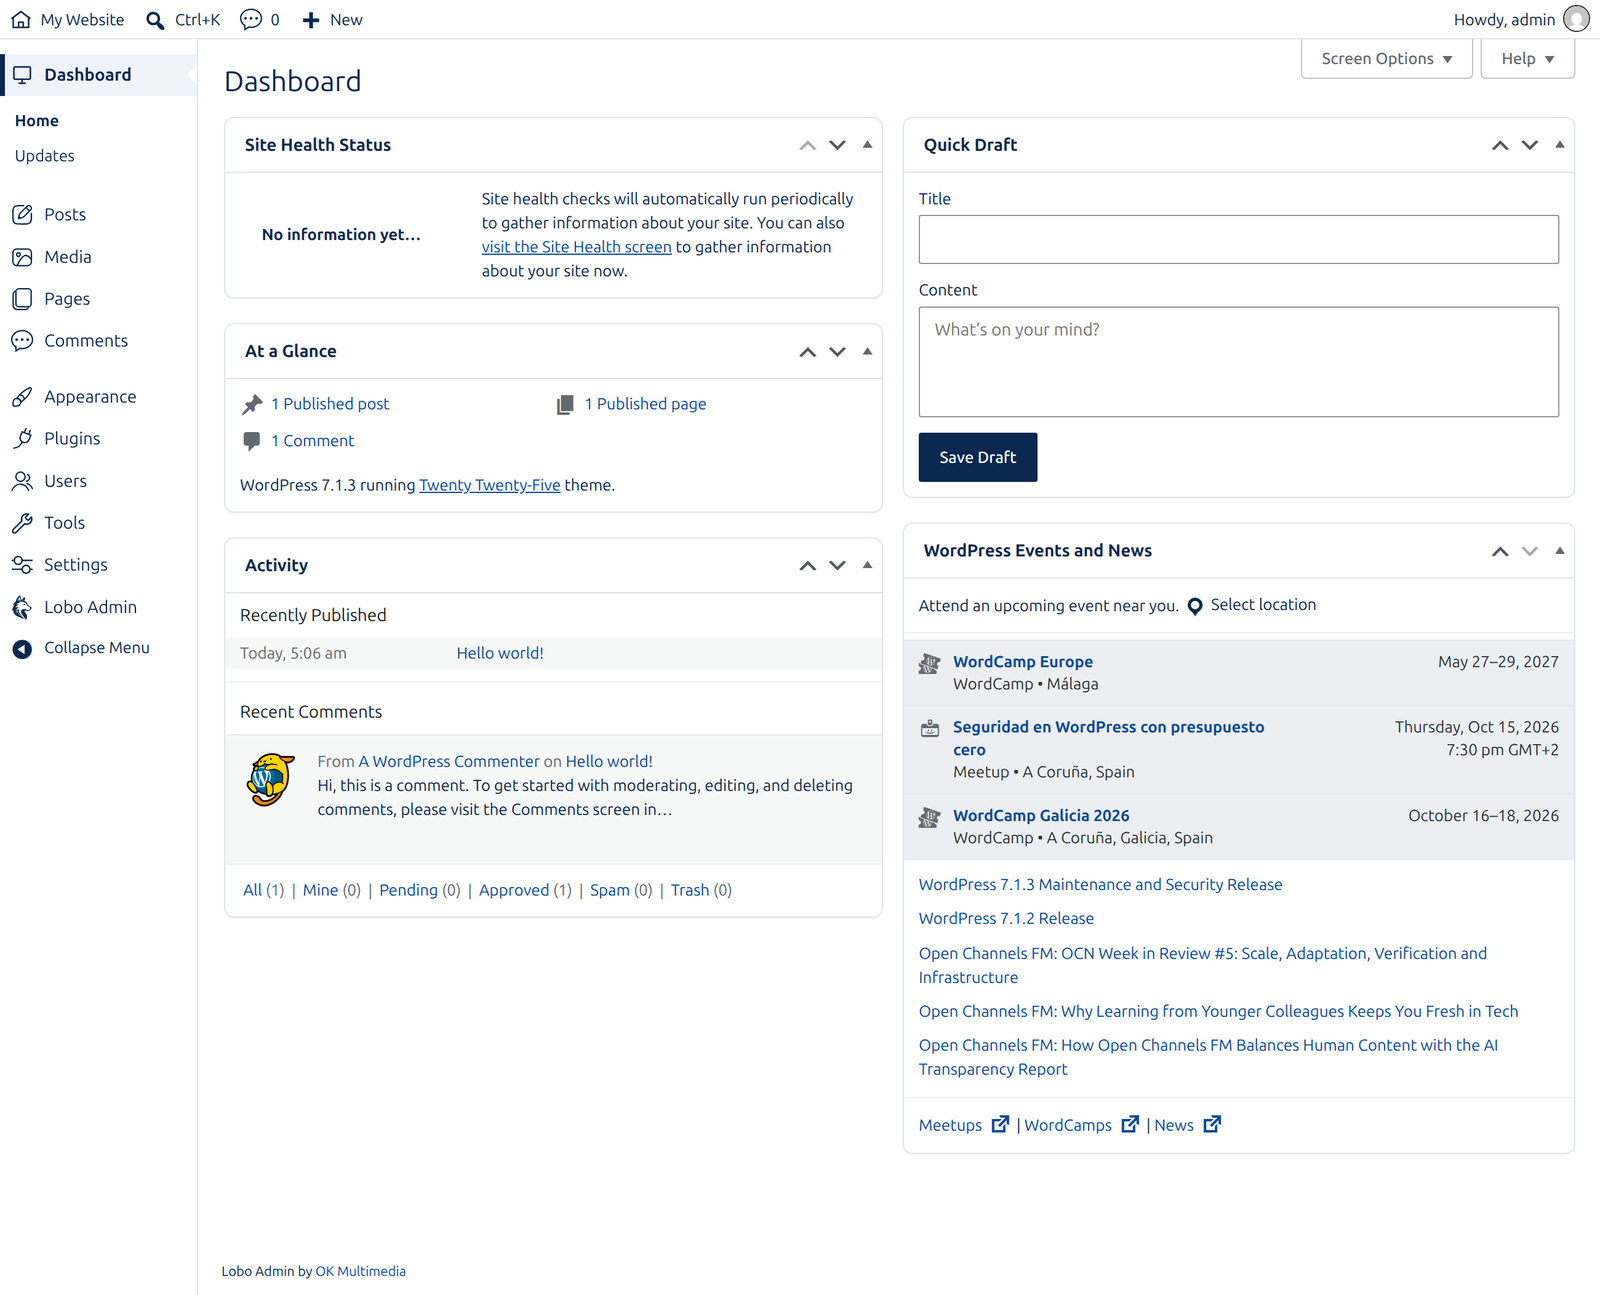Click the Users sidebar icon

tap(22, 481)
